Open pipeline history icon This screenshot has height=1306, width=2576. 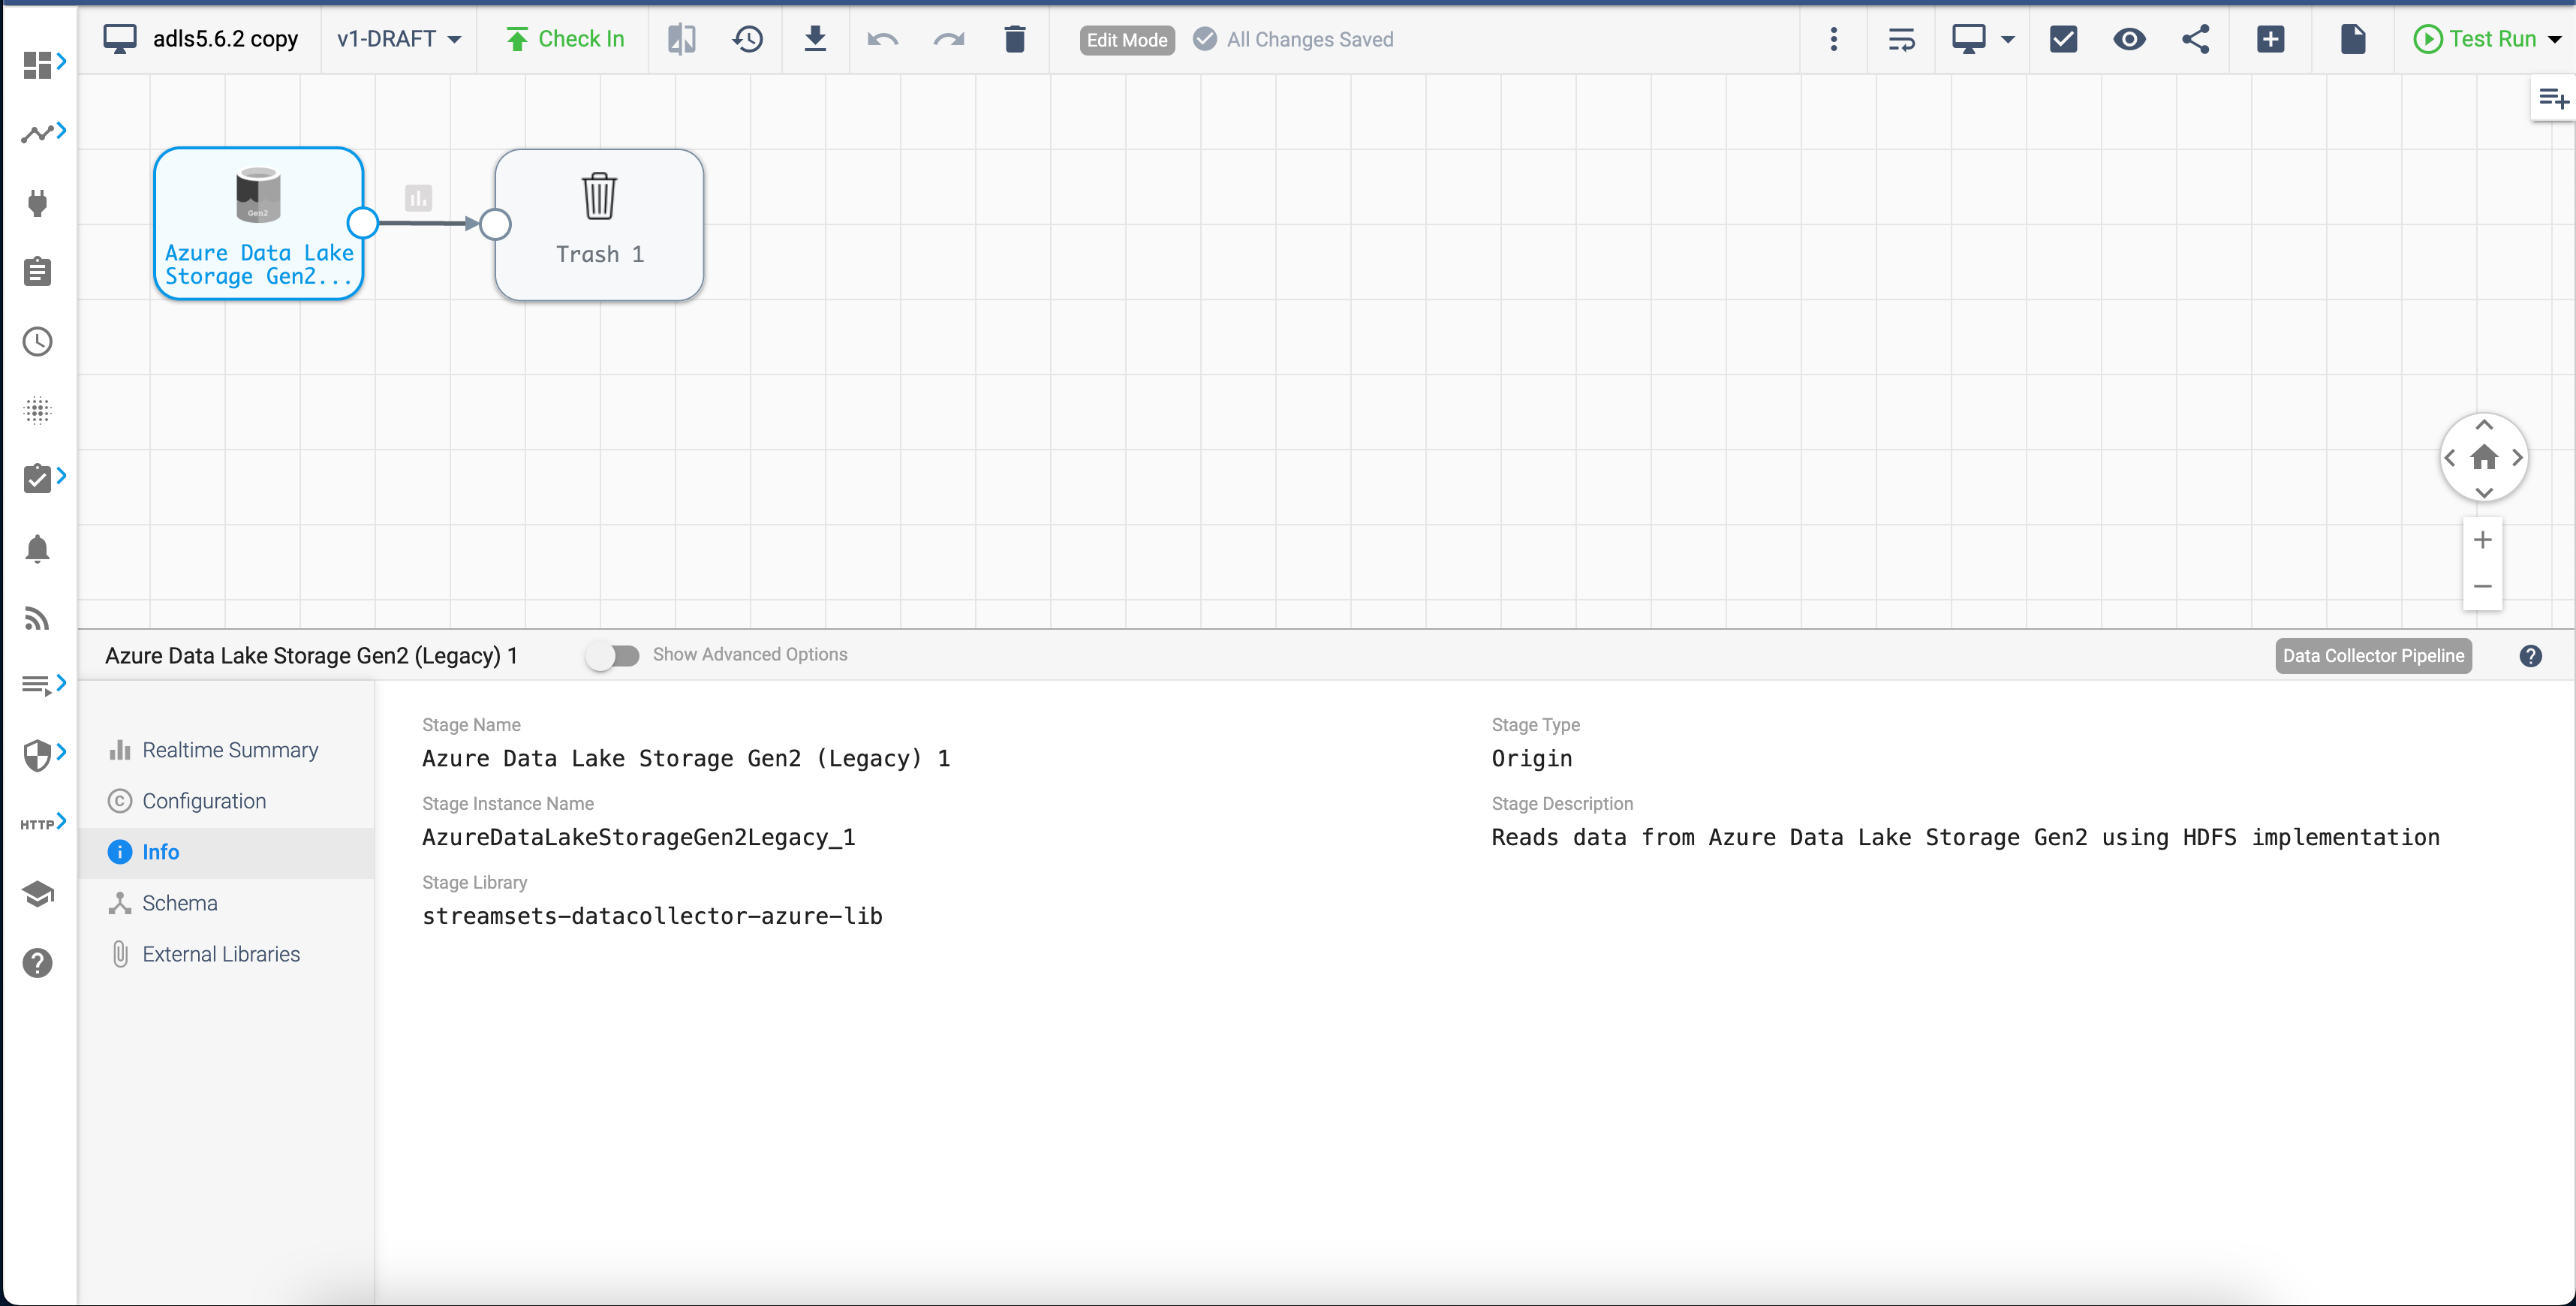click(x=748, y=39)
